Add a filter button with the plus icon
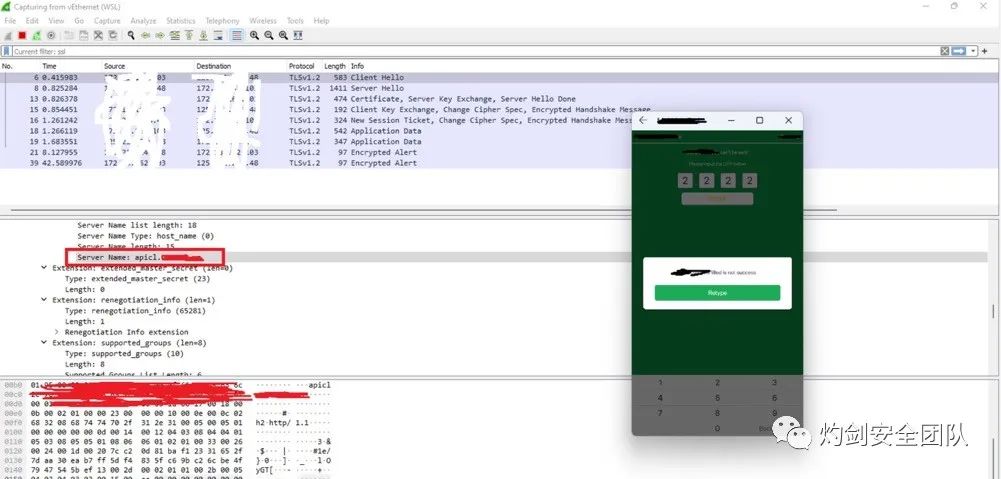1001x479 pixels. click(x=985, y=51)
